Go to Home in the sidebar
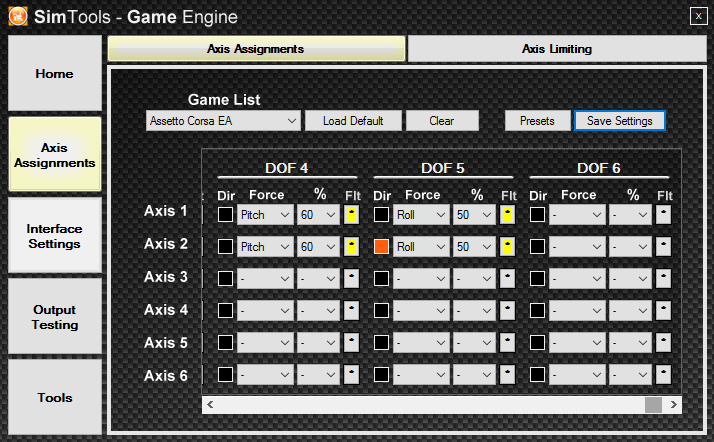Viewport: 714px width, 442px height. pyautogui.click(x=55, y=73)
